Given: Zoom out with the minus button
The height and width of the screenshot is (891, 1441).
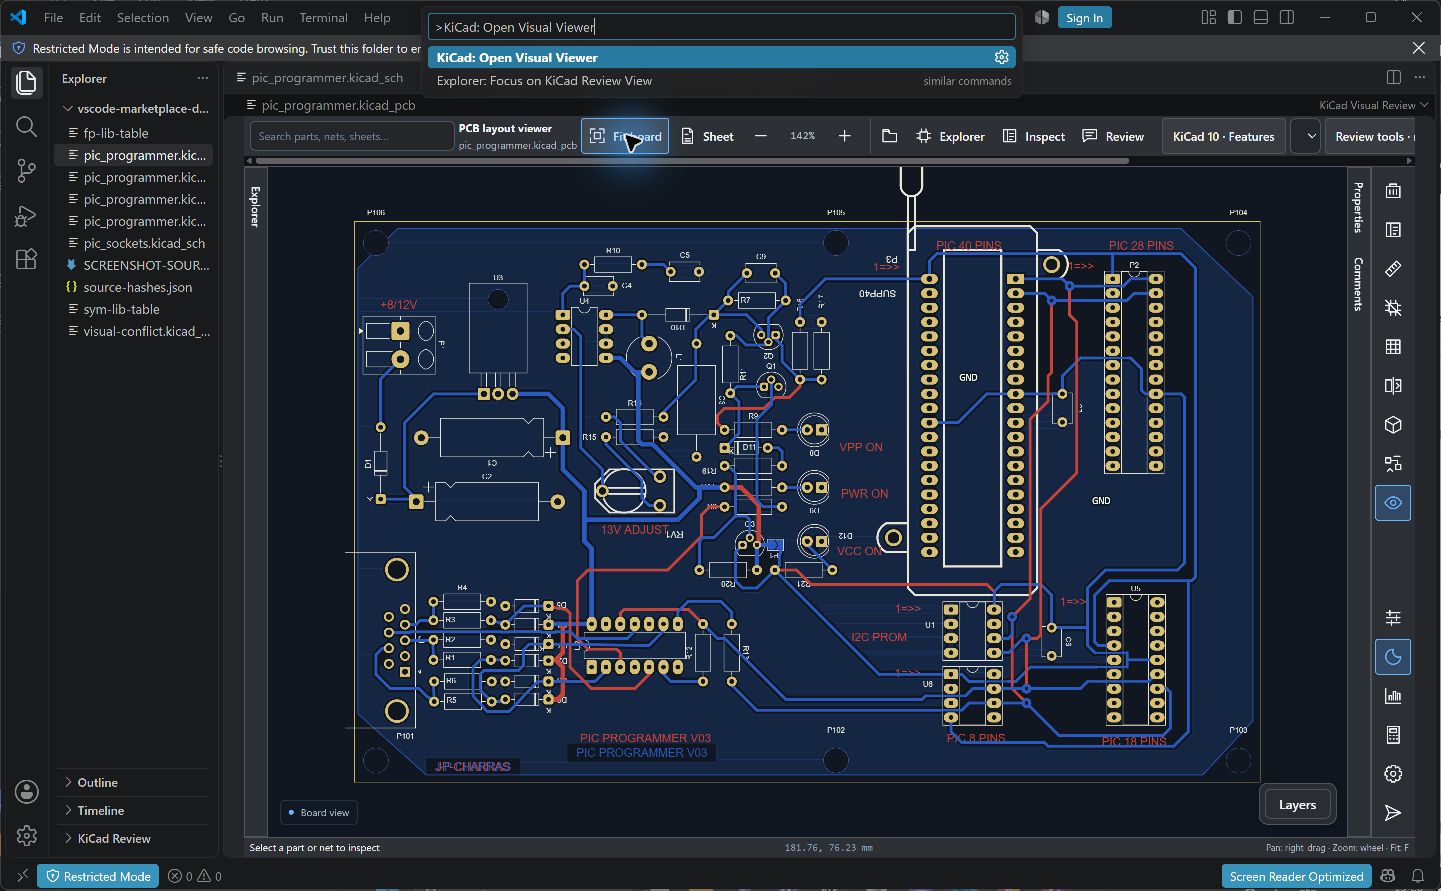Looking at the screenshot, I should click(761, 136).
